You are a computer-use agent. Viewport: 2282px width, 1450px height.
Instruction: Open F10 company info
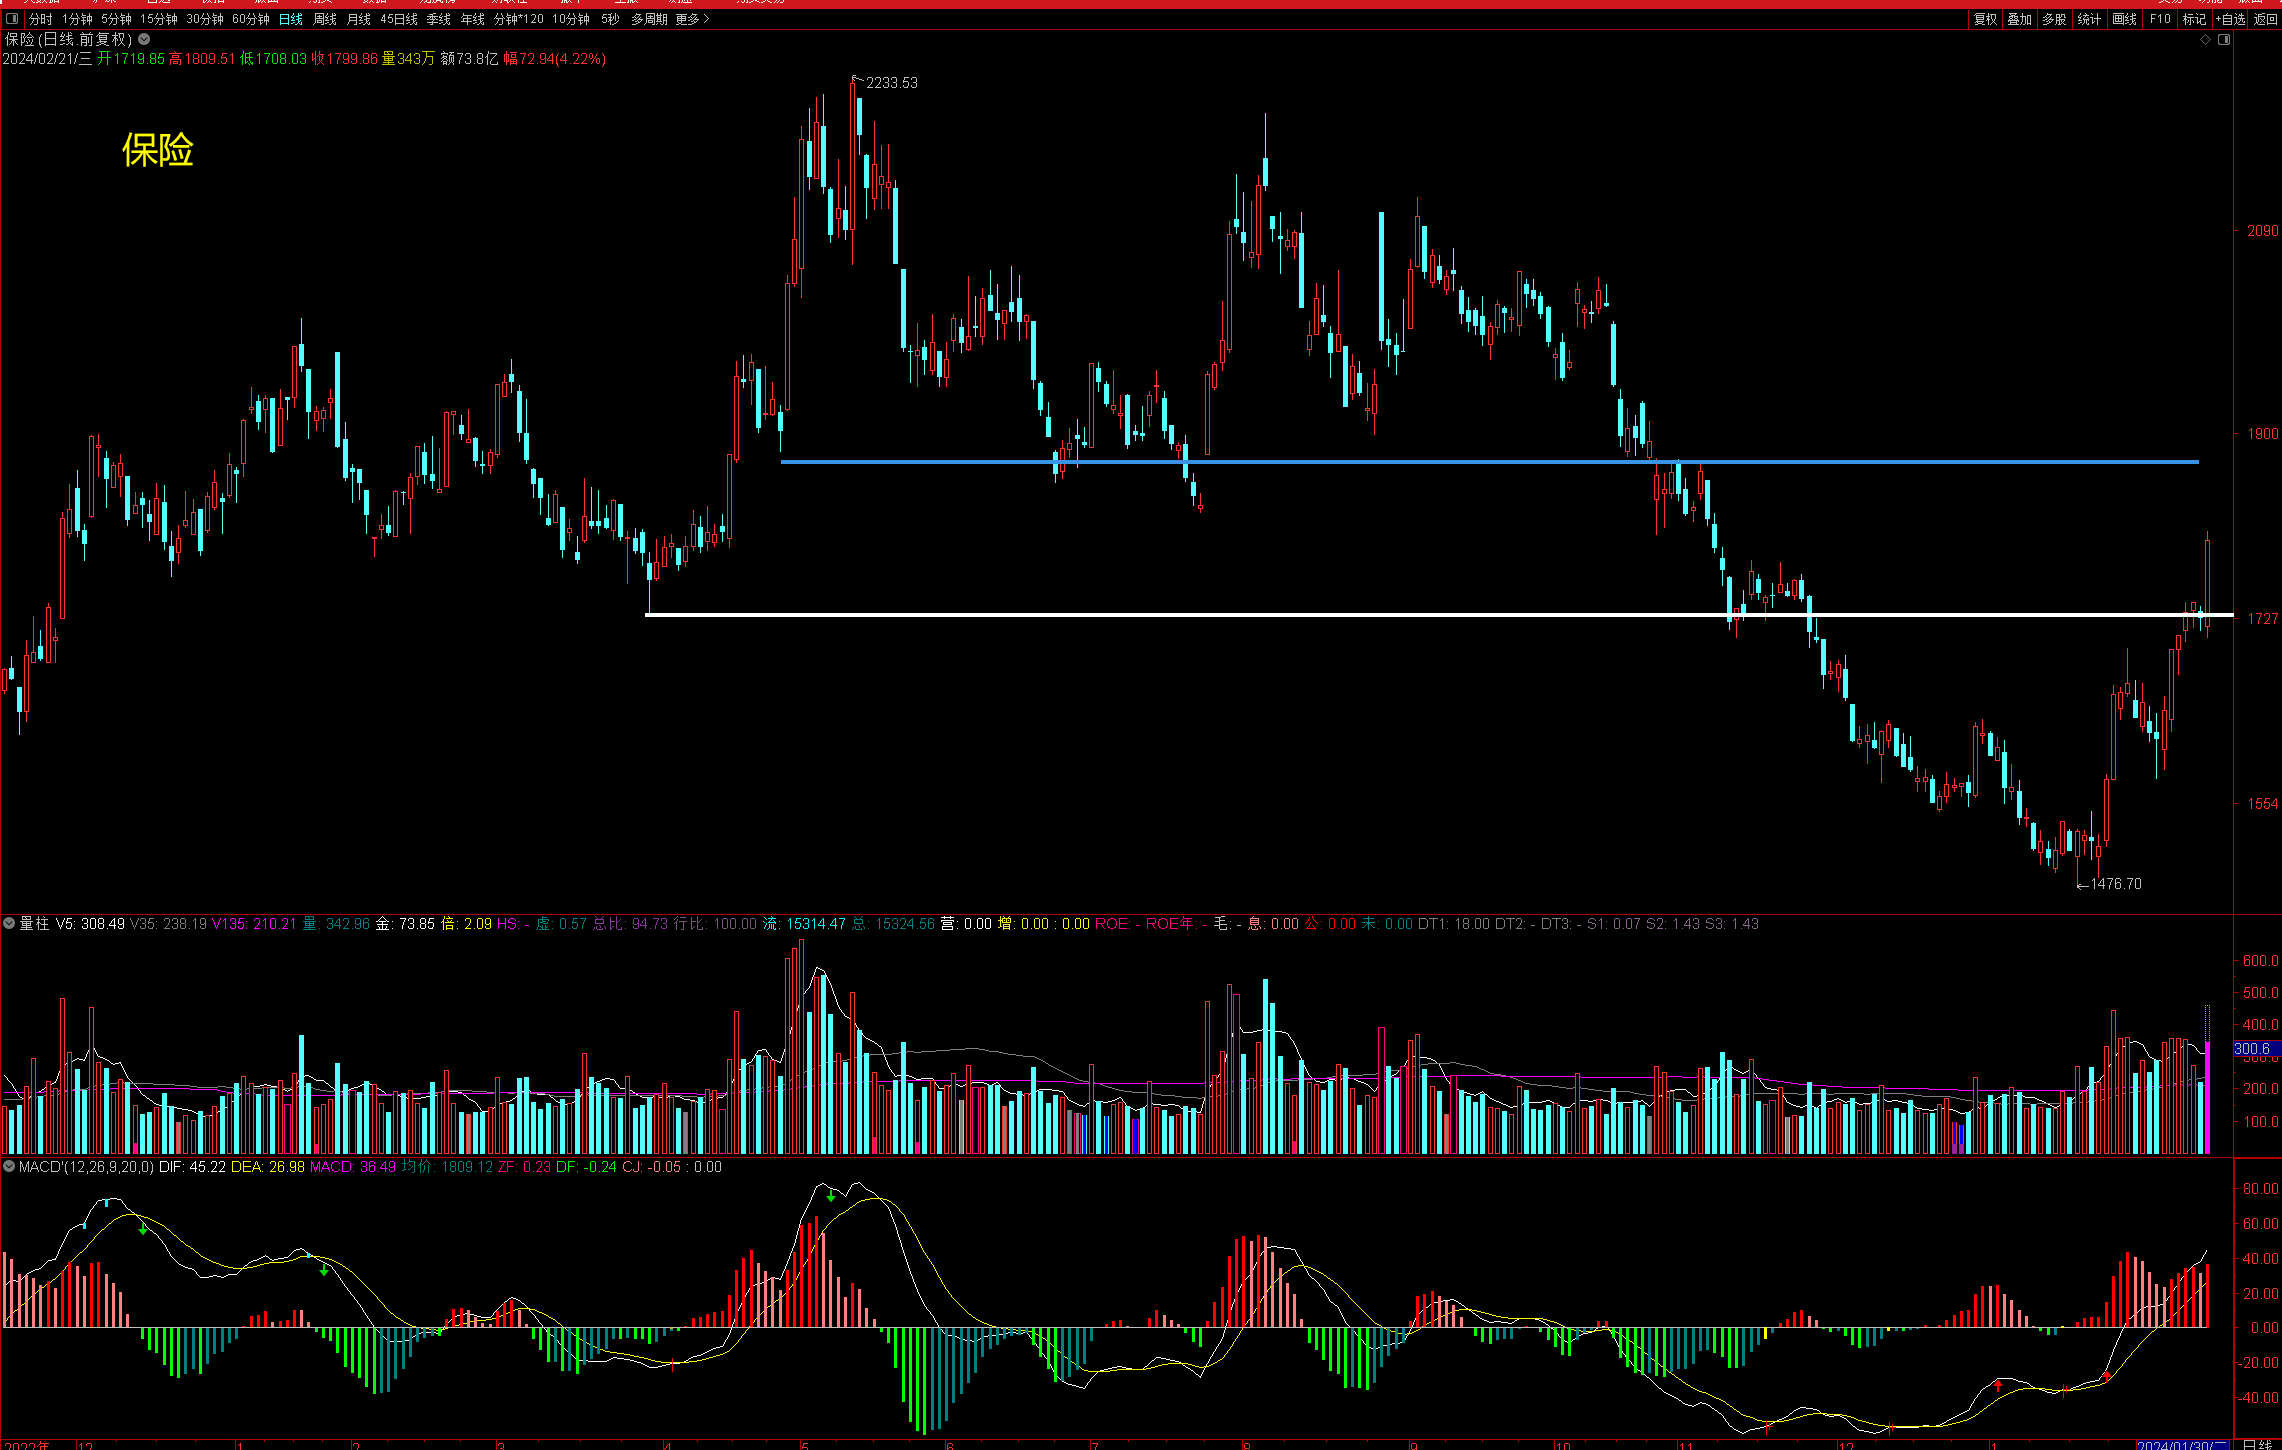tap(2160, 19)
